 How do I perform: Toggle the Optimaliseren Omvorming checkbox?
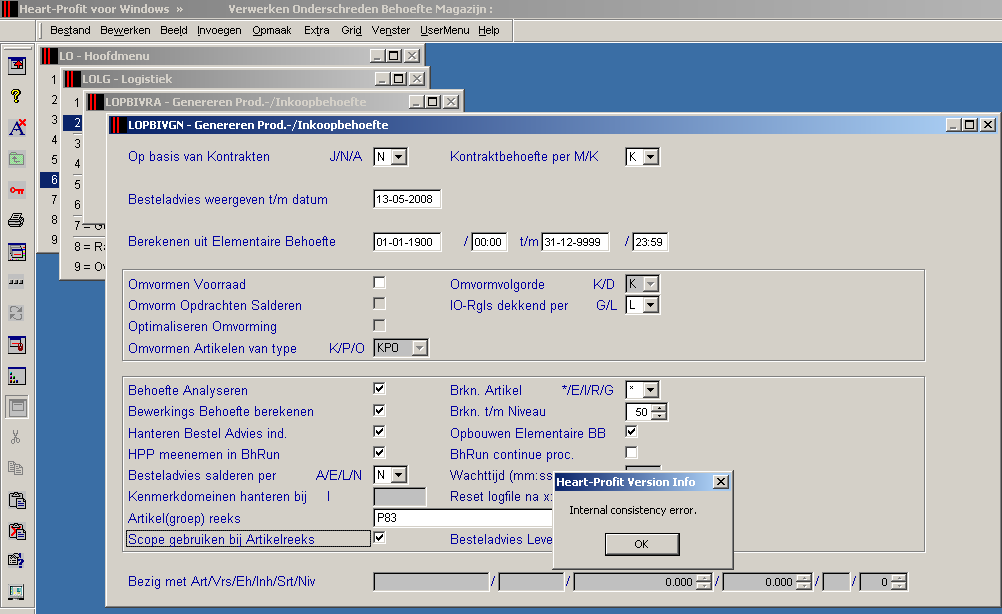tap(380, 325)
